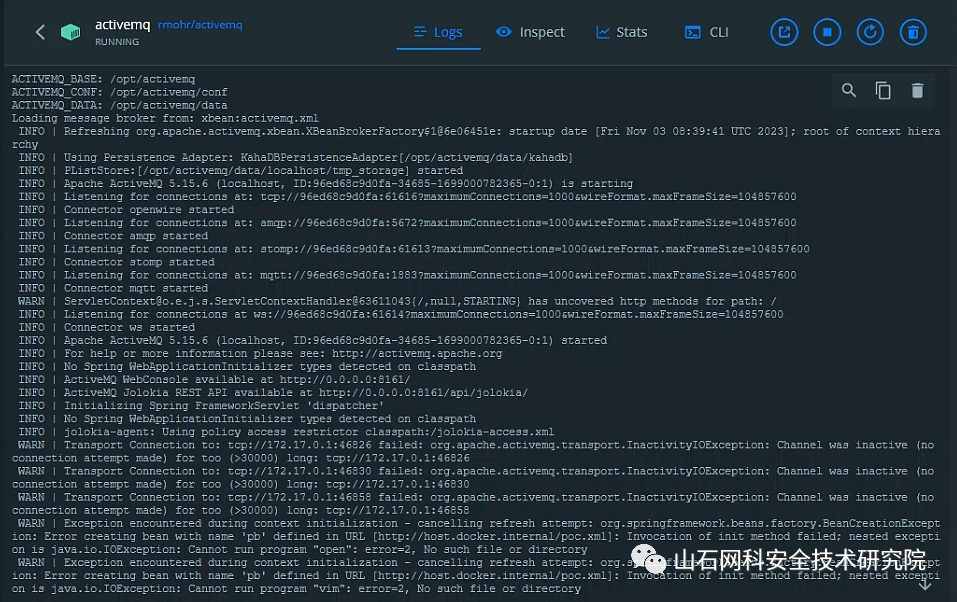This screenshot has height=602, width=957.
Task: Search the logs with magnifier icon
Action: 849,90
